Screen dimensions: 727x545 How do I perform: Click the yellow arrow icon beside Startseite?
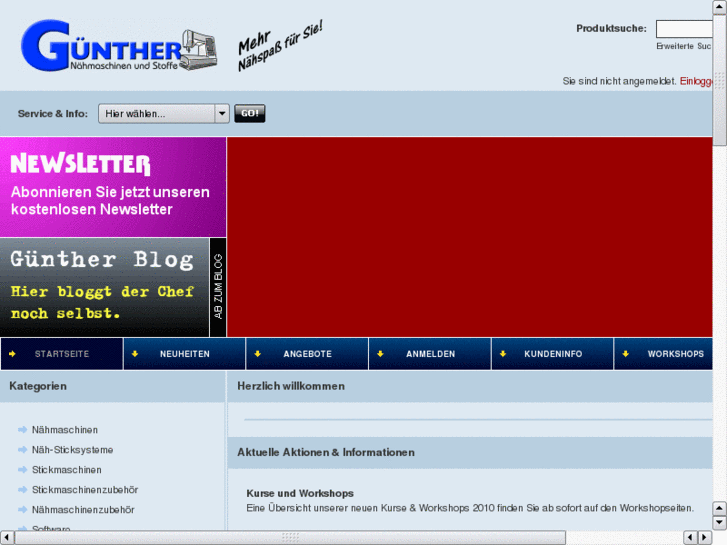(12, 354)
